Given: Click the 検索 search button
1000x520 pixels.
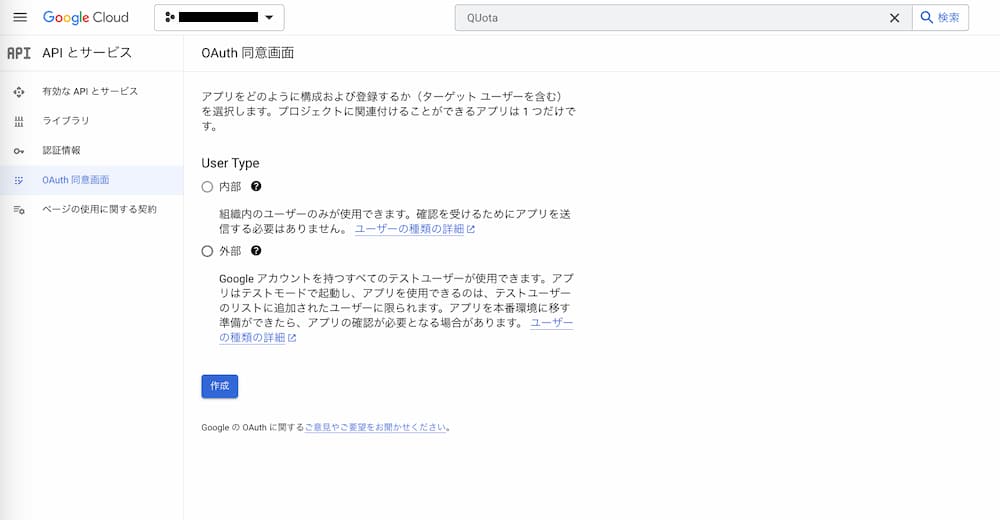Looking at the screenshot, I should coord(940,18).
